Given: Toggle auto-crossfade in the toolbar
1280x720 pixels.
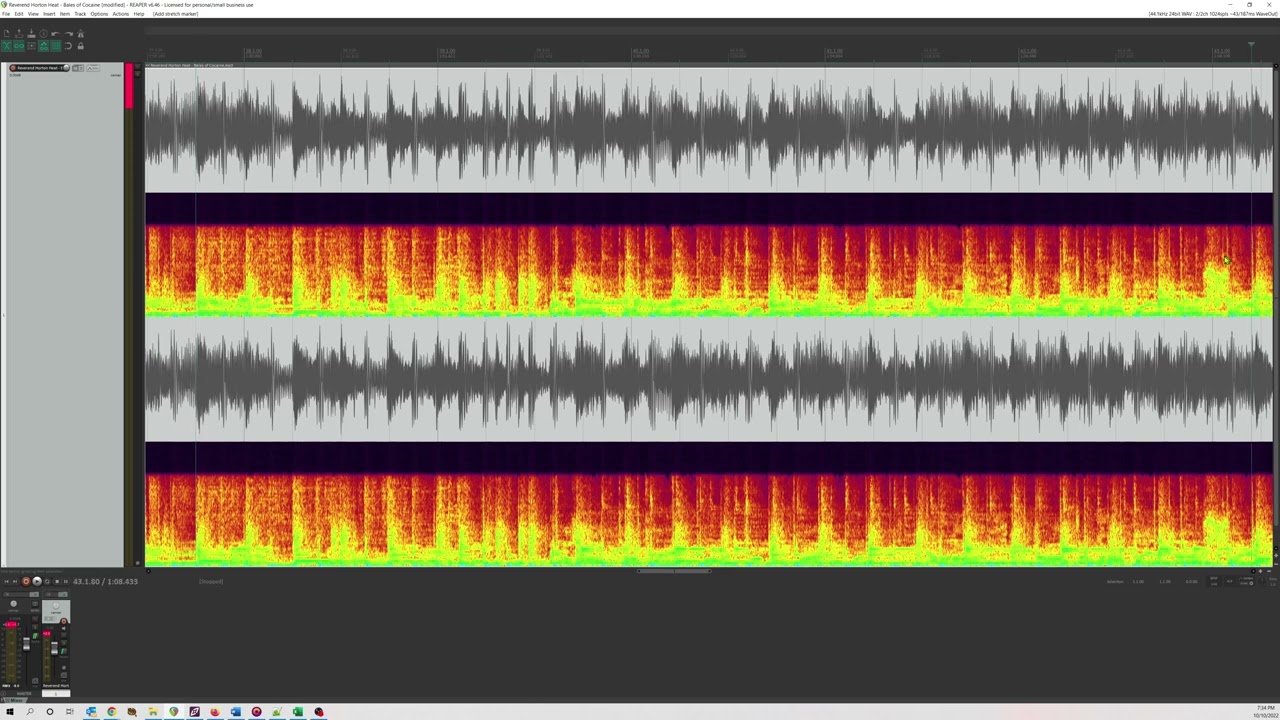Looking at the screenshot, I should tap(6, 46).
